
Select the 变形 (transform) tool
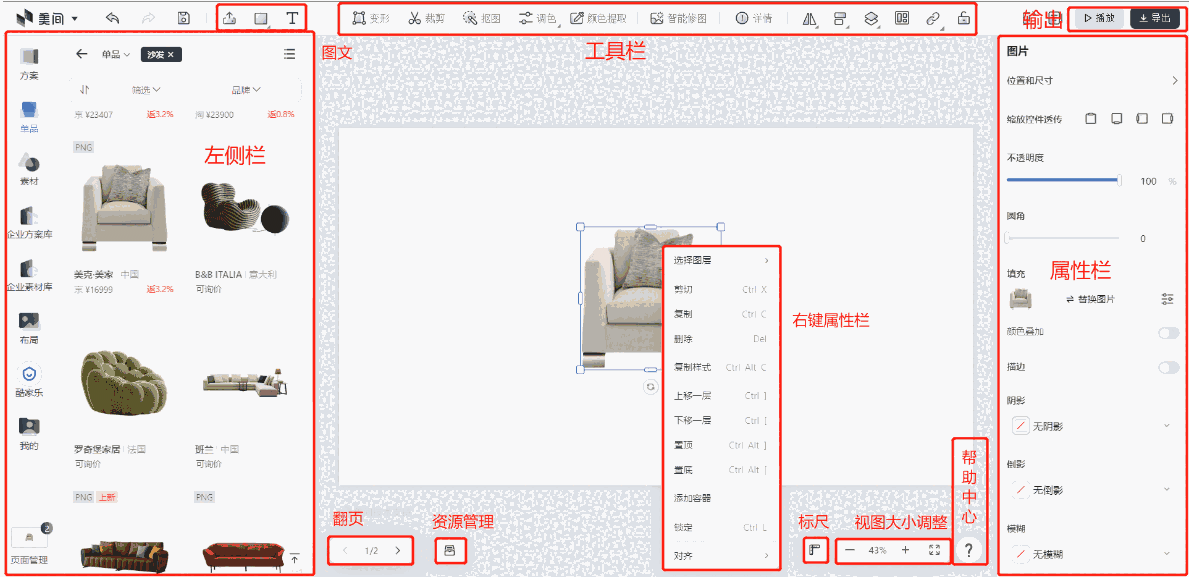tap(371, 17)
